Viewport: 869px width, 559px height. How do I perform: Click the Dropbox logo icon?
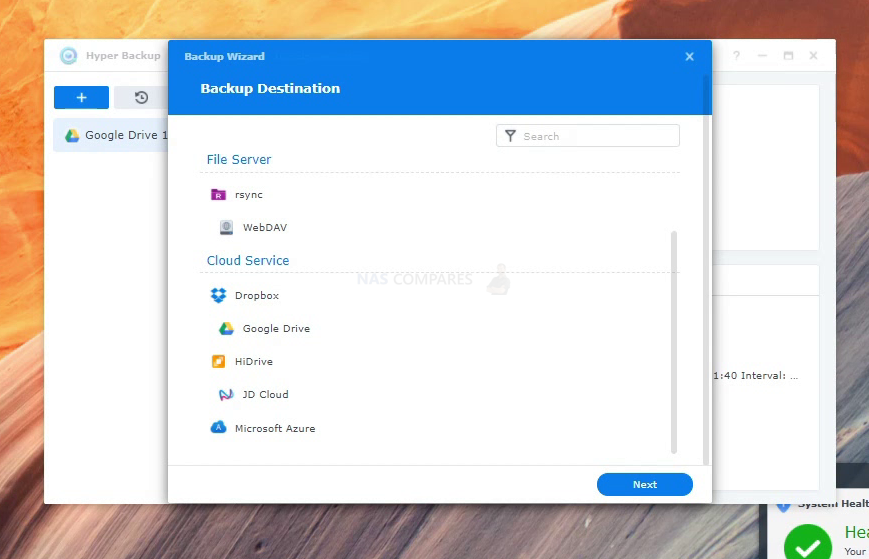point(218,295)
